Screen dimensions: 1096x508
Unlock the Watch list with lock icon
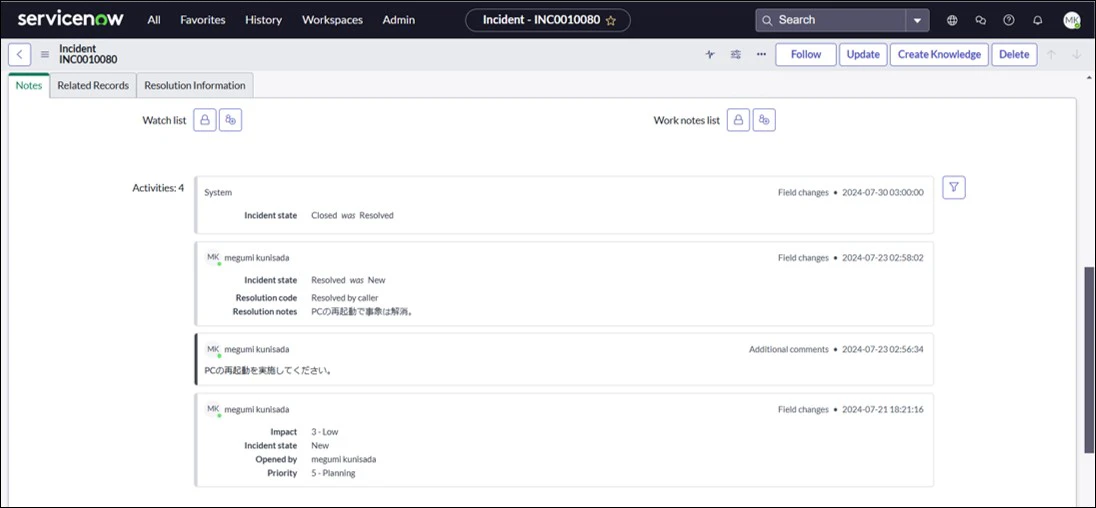click(x=205, y=120)
